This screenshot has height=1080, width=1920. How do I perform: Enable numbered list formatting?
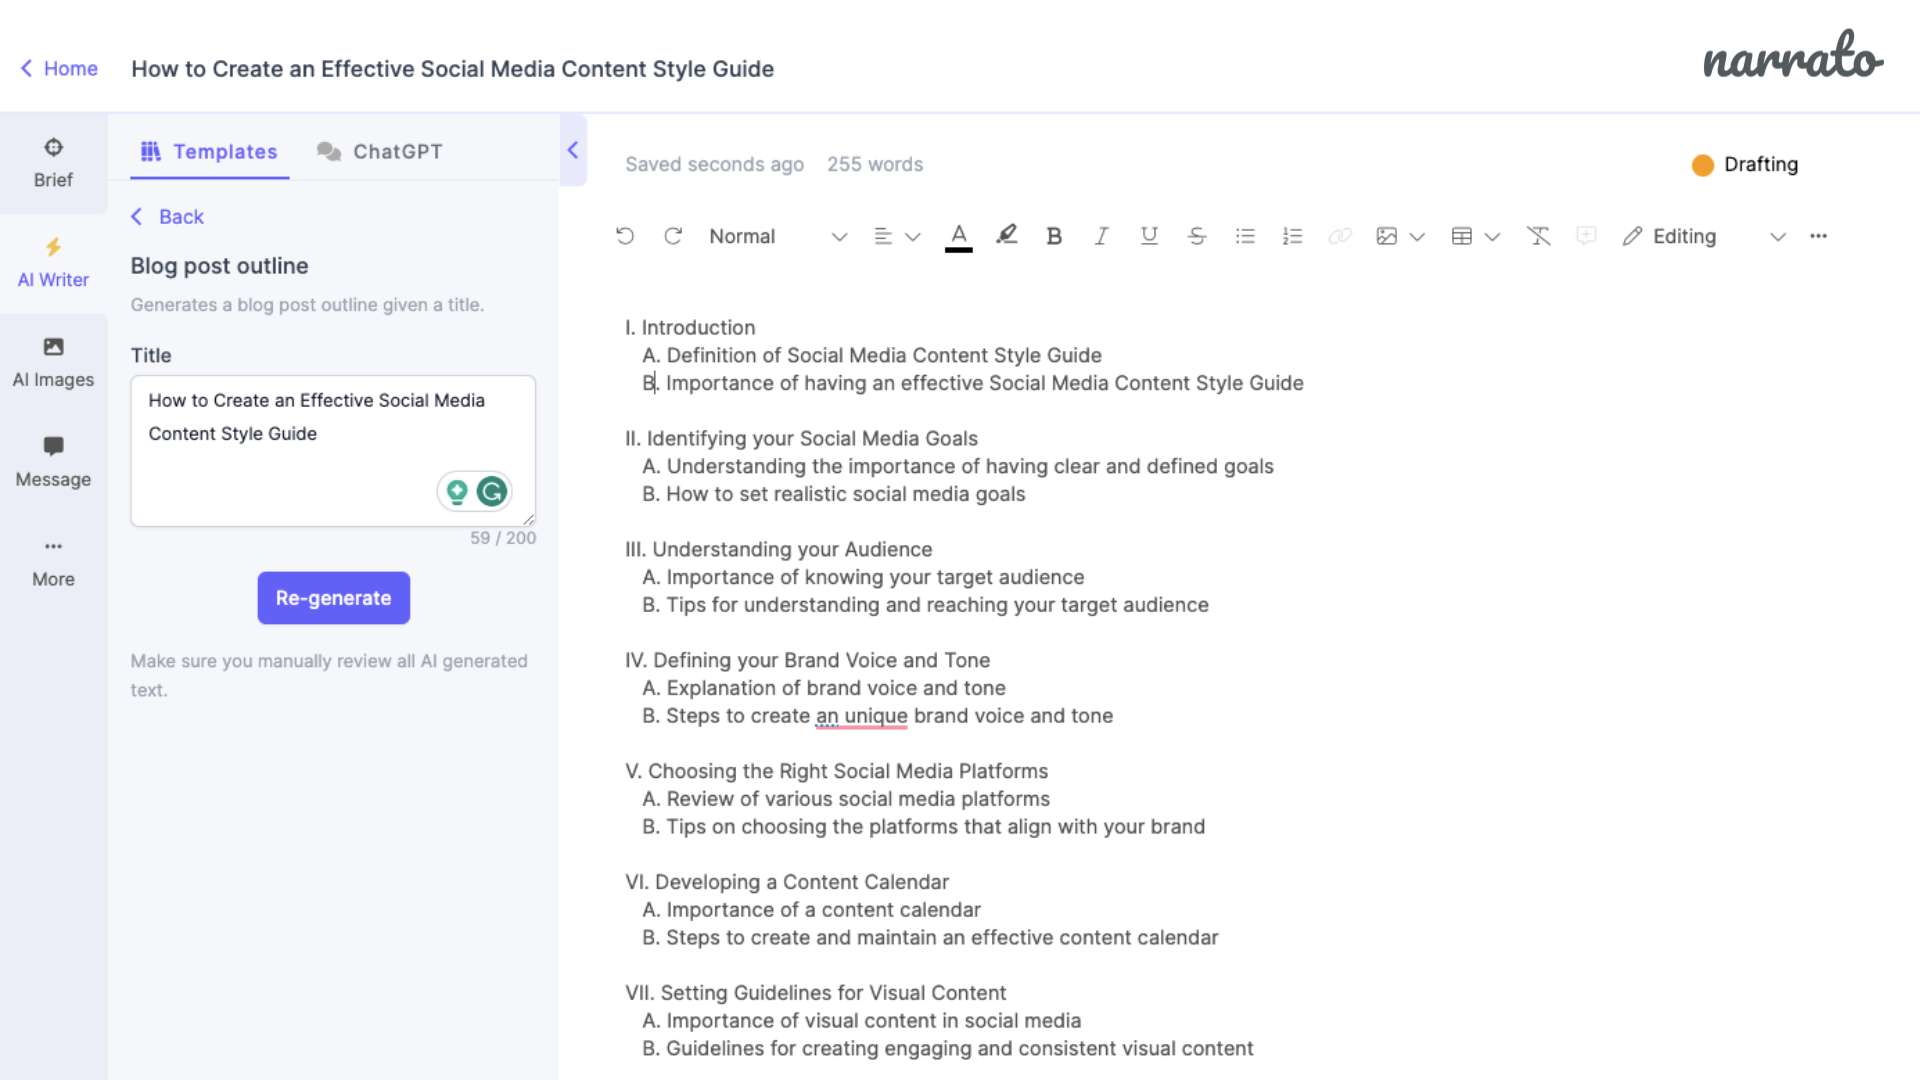[x=1292, y=236]
